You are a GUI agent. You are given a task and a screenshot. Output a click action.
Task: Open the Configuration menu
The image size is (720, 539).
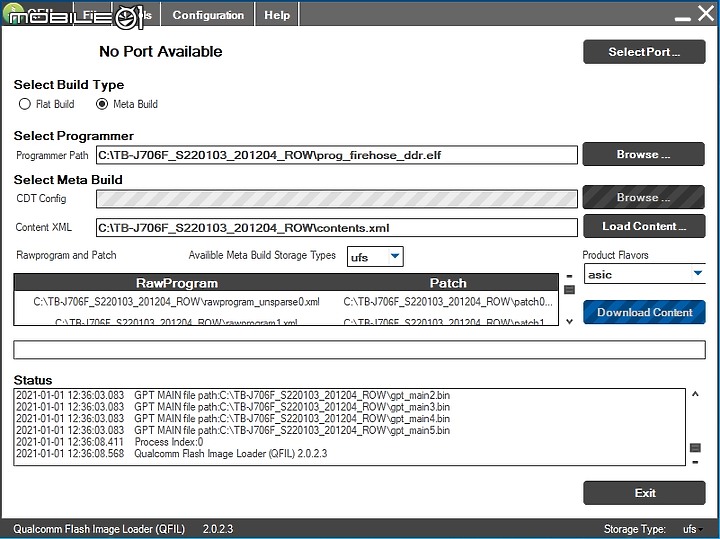(208, 15)
